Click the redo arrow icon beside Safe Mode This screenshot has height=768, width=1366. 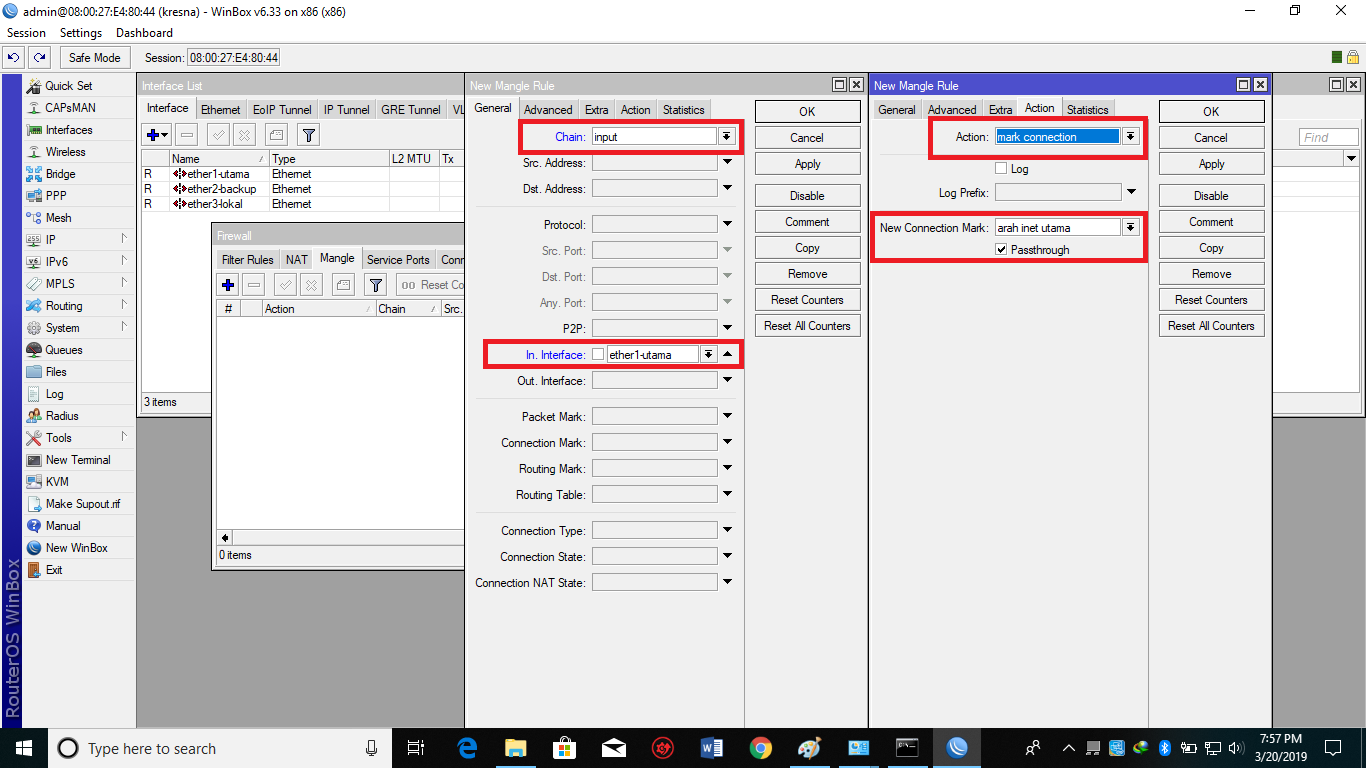pyautogui.click(x=40, y=58)
